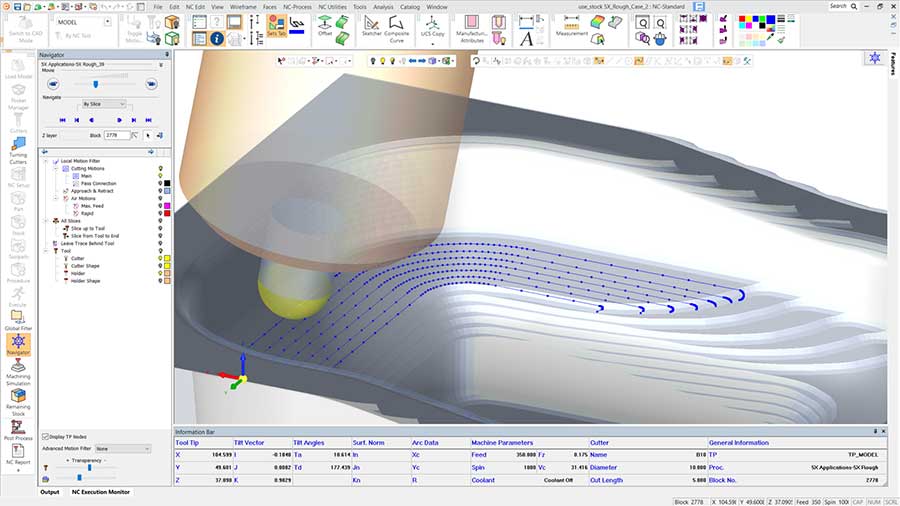This screenshot has width=900, height=506.
Task: Click the red Rapid color swatch
Action: [168, 213]
